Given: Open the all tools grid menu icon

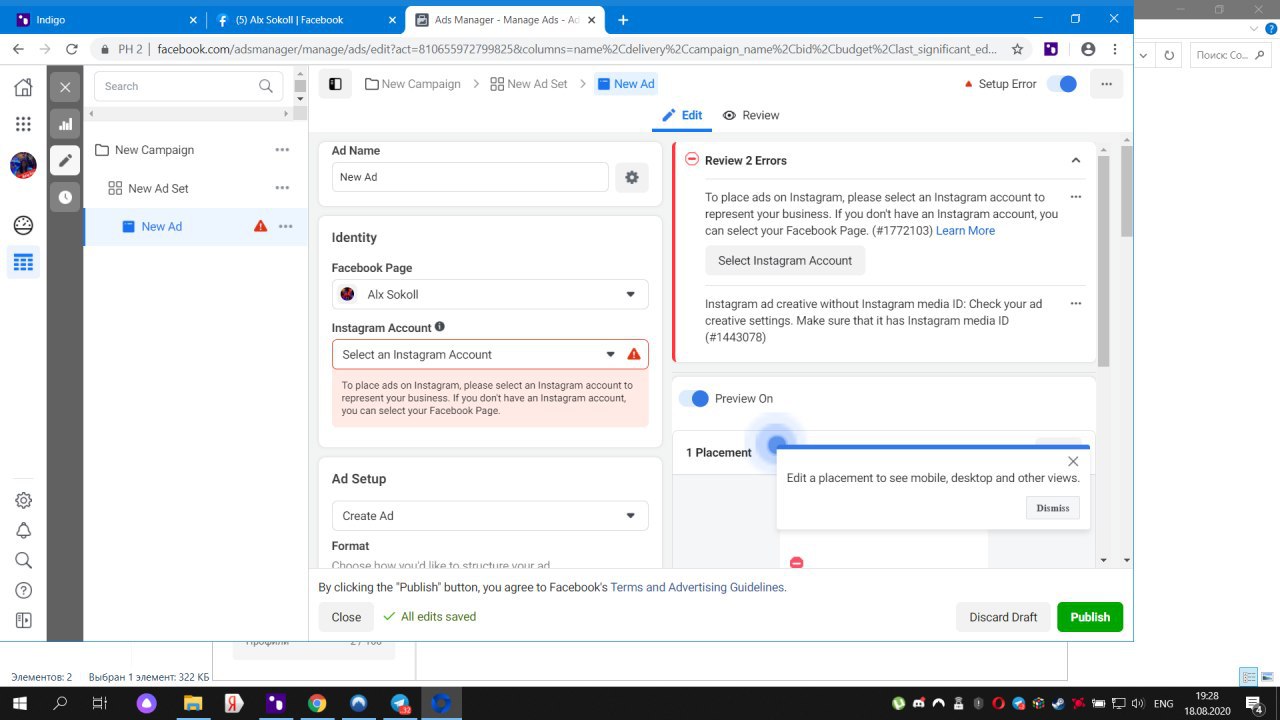Looking at the screenshot, I should pyautogui.click(x=23, y=124).
